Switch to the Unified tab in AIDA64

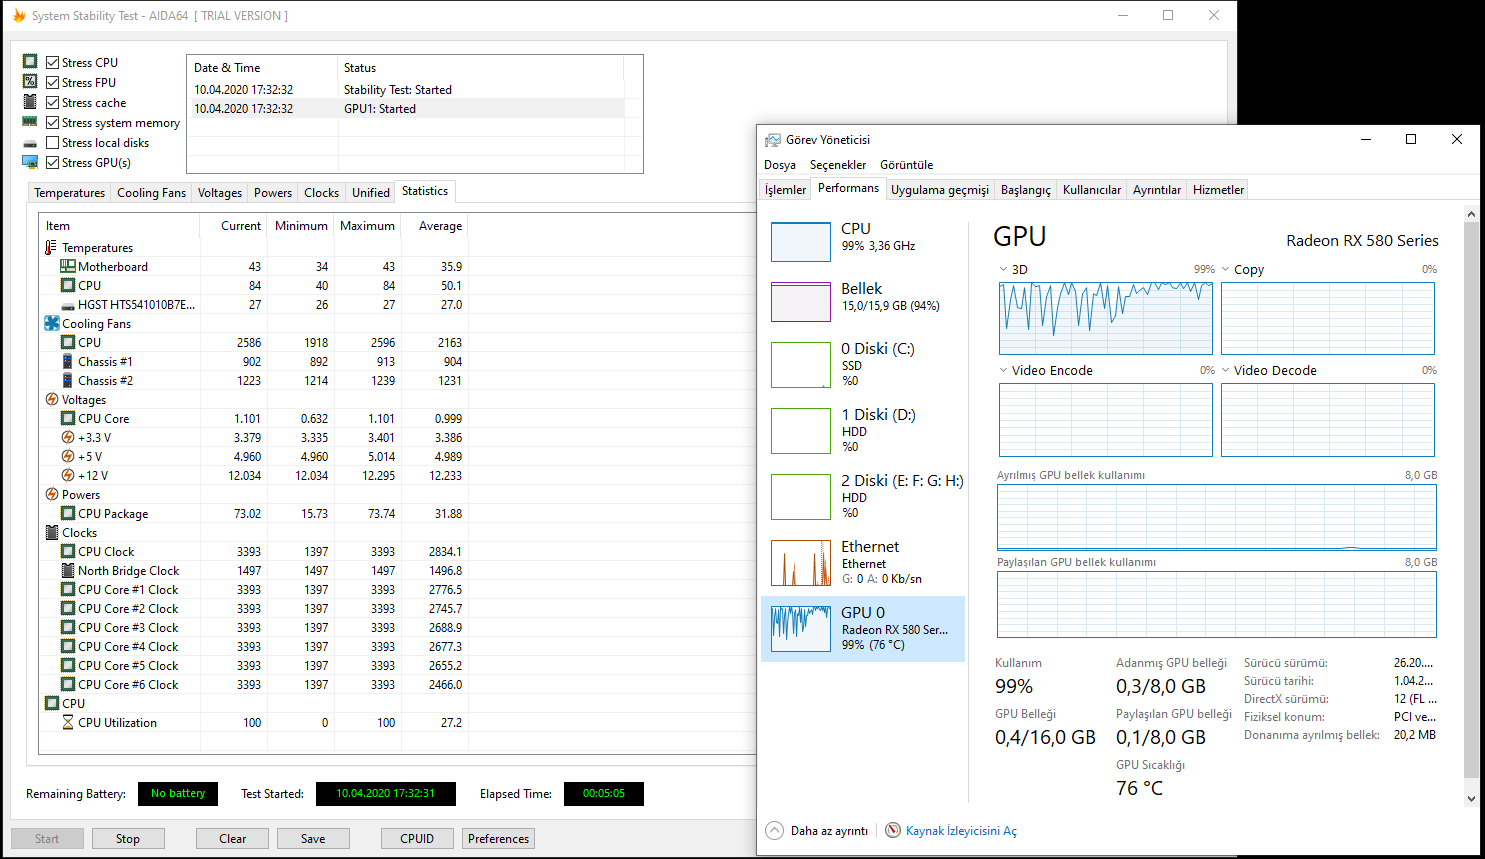(370, 193)
